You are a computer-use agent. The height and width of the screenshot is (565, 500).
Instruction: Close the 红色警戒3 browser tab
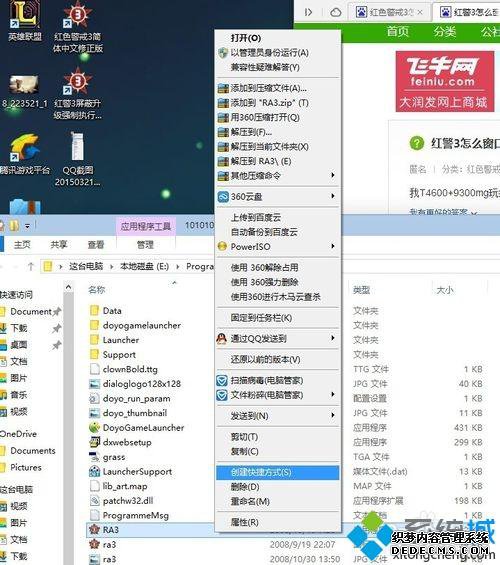(x=420, y=12)
